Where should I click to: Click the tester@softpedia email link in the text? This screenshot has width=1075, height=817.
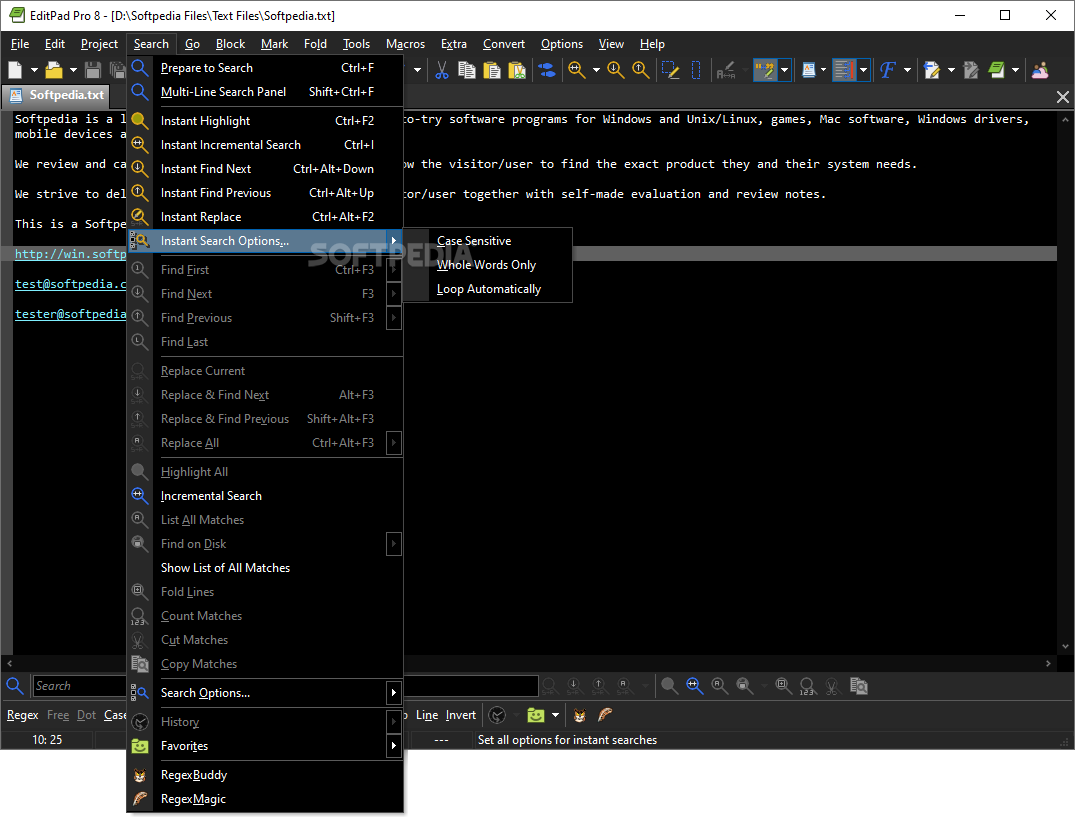tap(71, 314)
